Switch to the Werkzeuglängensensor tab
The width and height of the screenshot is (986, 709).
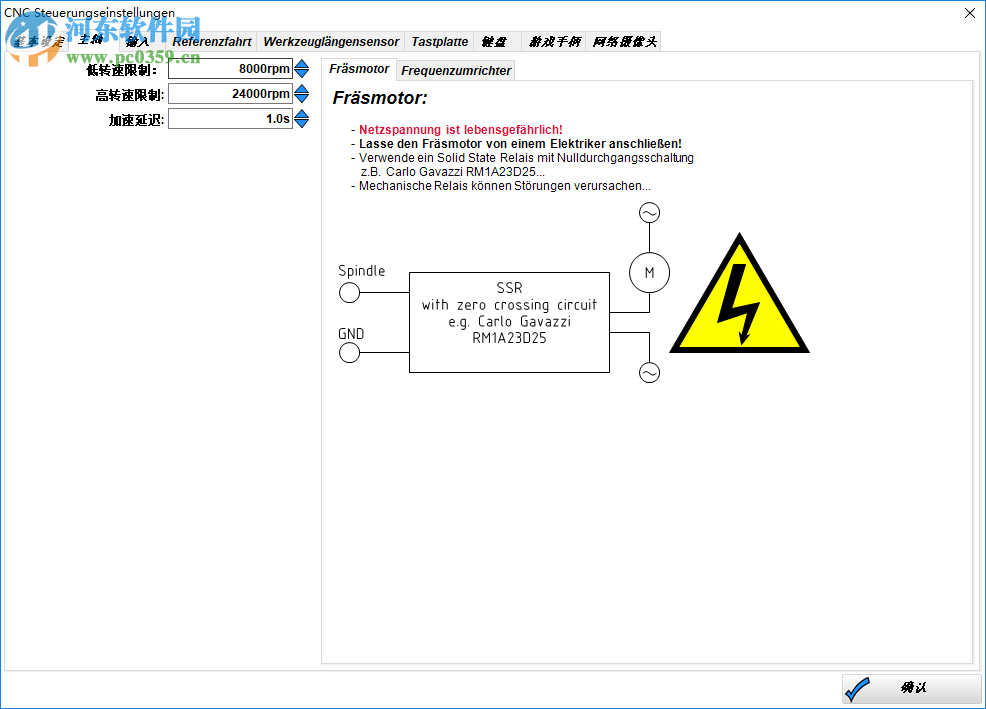tap(331, 42)
